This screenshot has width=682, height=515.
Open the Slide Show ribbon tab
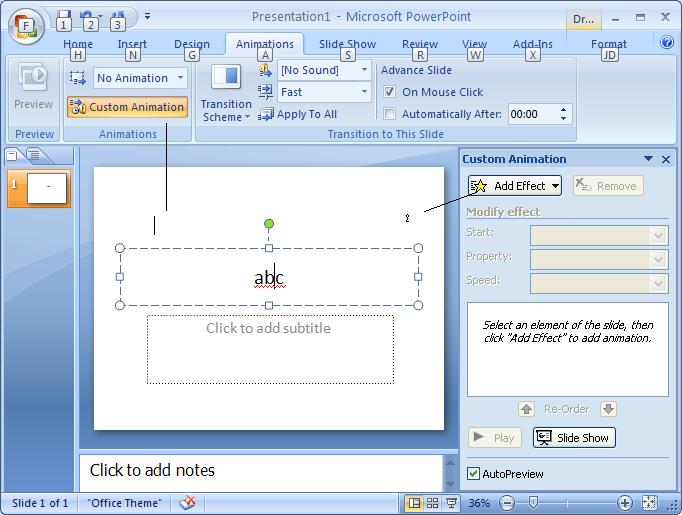[x=347, y=44]
